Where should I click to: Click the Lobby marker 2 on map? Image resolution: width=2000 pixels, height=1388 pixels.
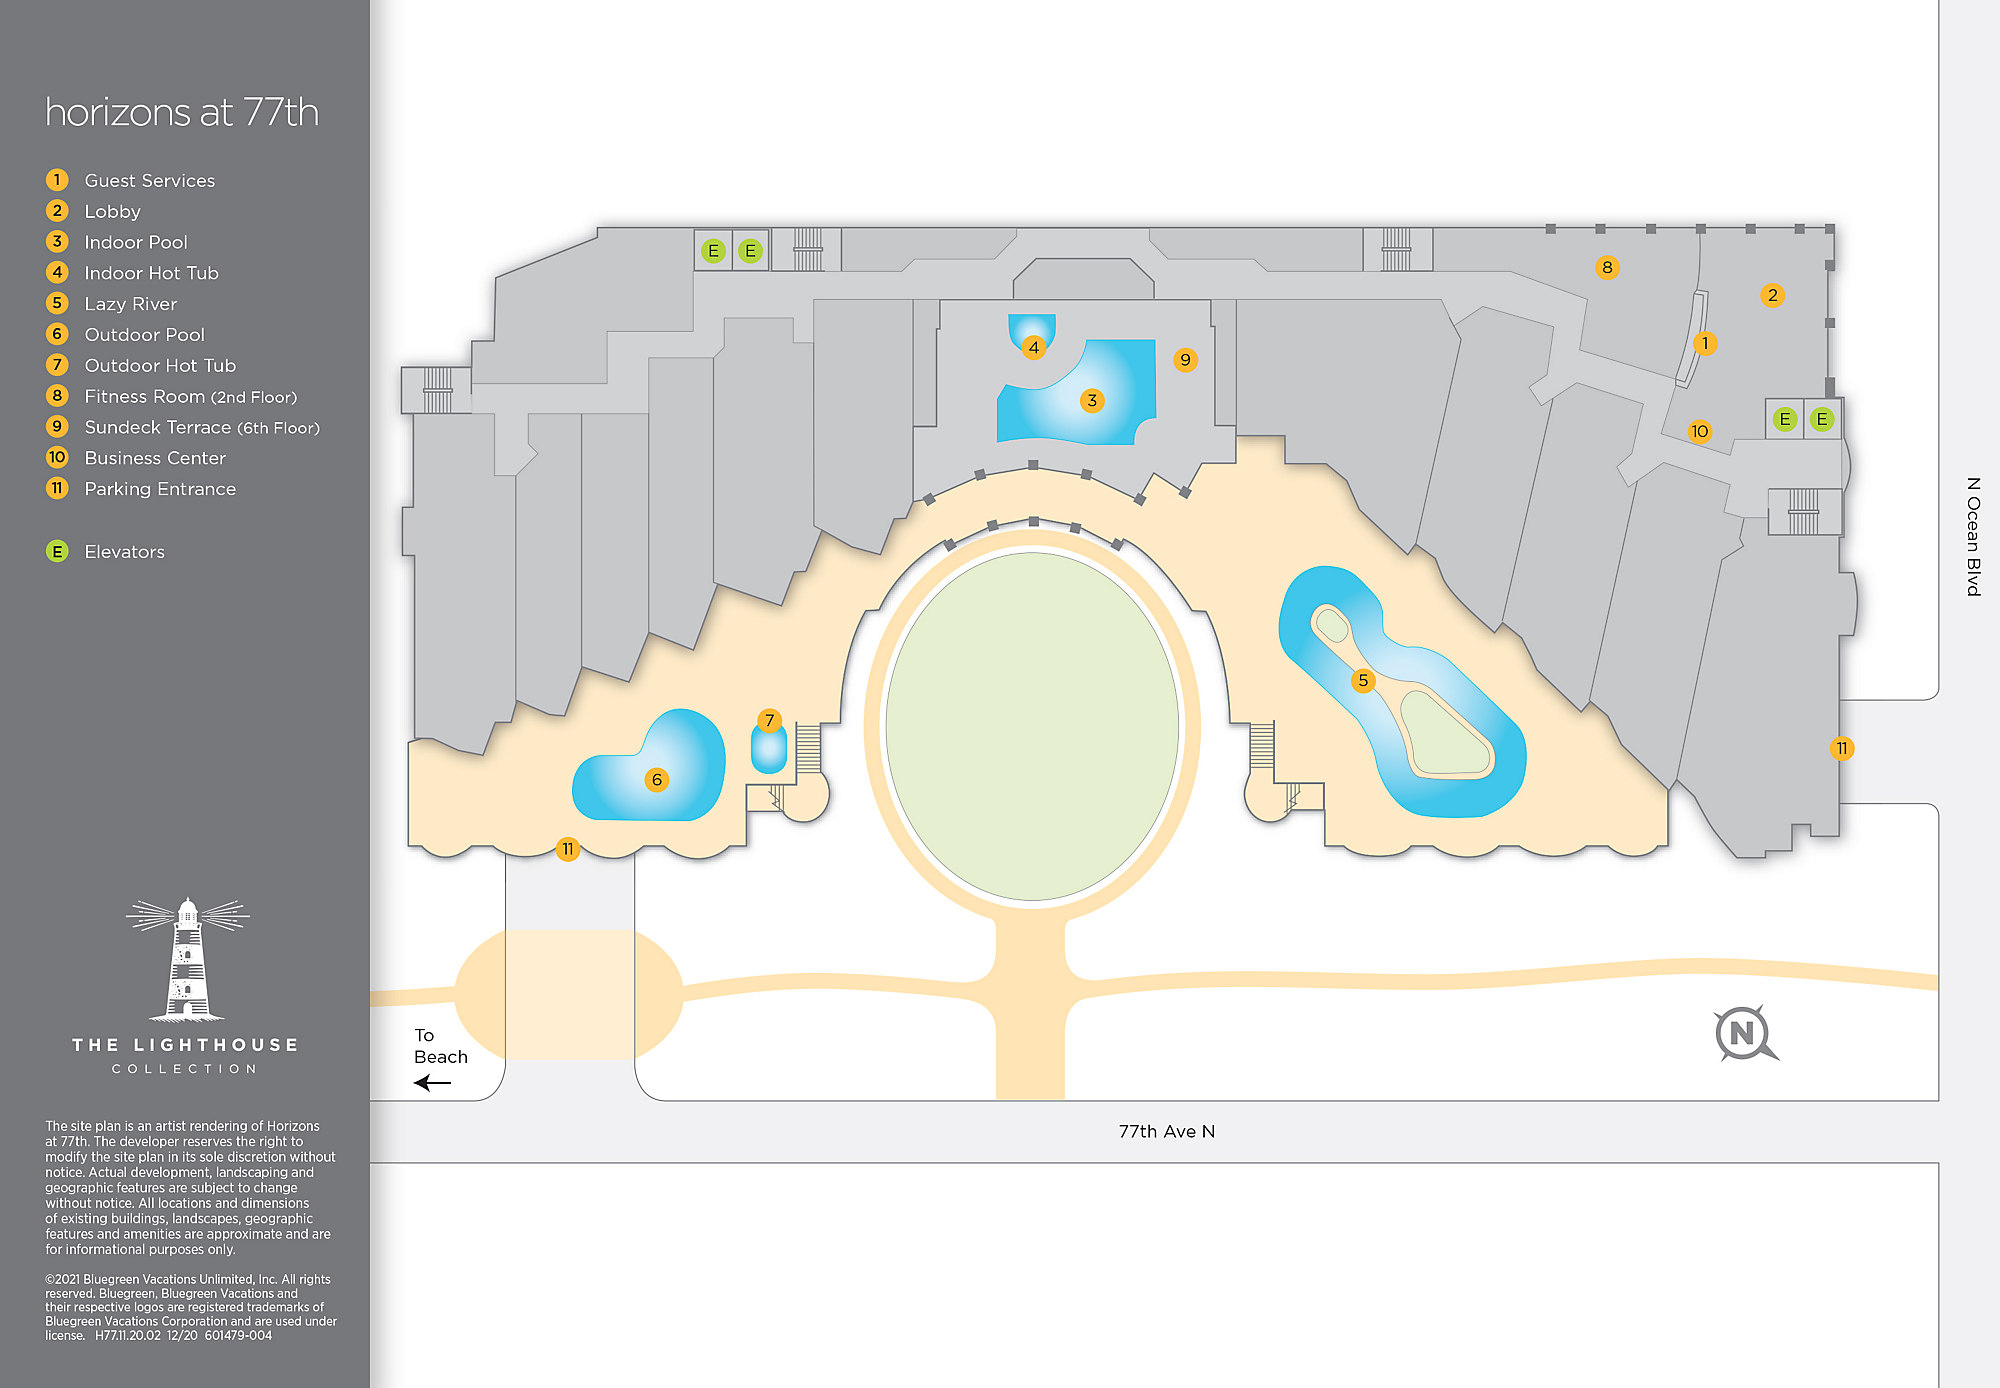pyautogui.click(x=1772, y=295)
